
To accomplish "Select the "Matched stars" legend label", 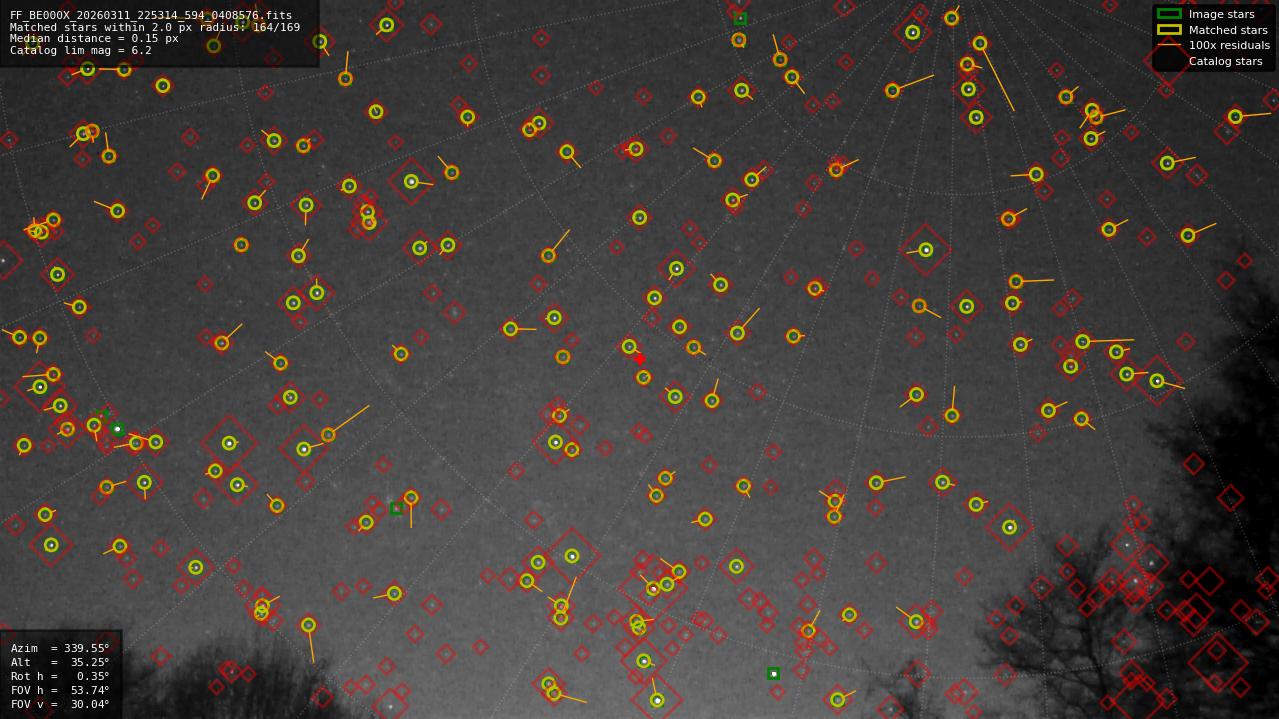I will (x=1228, y=30).
